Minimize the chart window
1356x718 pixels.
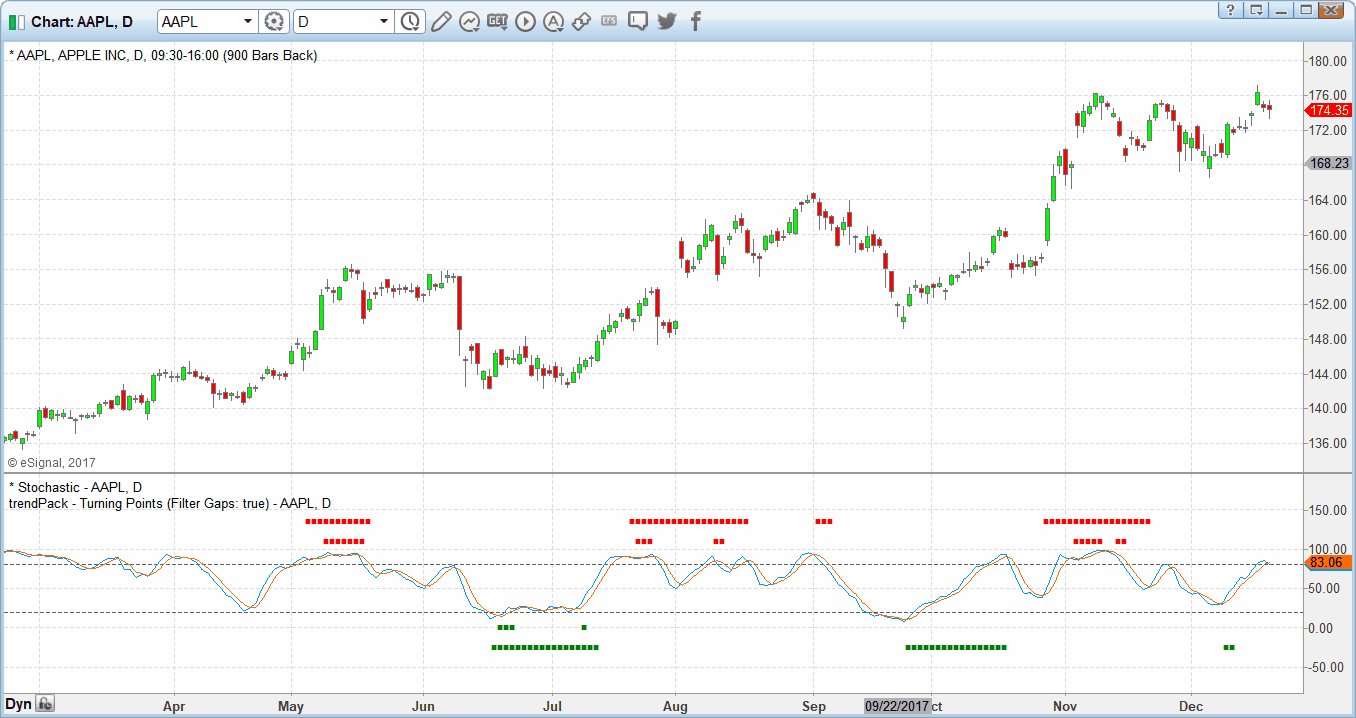tap(1282, 9)
